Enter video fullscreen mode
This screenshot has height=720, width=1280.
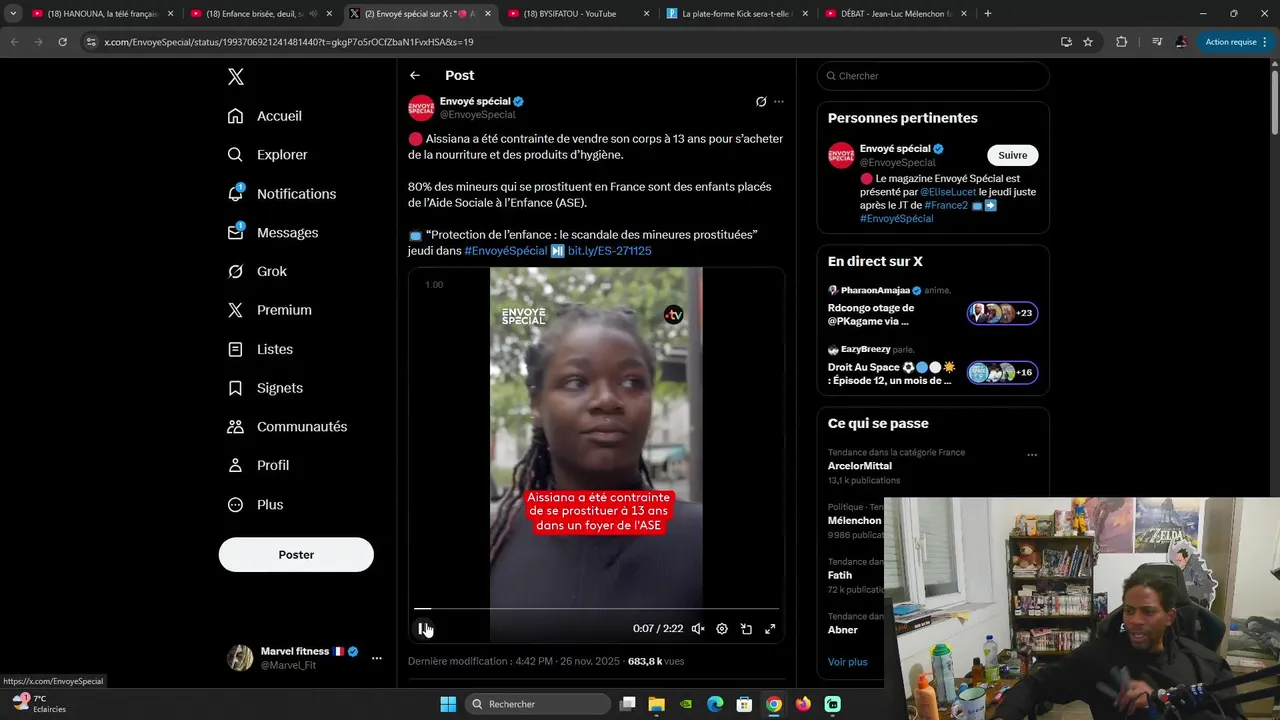[x=770, y=629]
